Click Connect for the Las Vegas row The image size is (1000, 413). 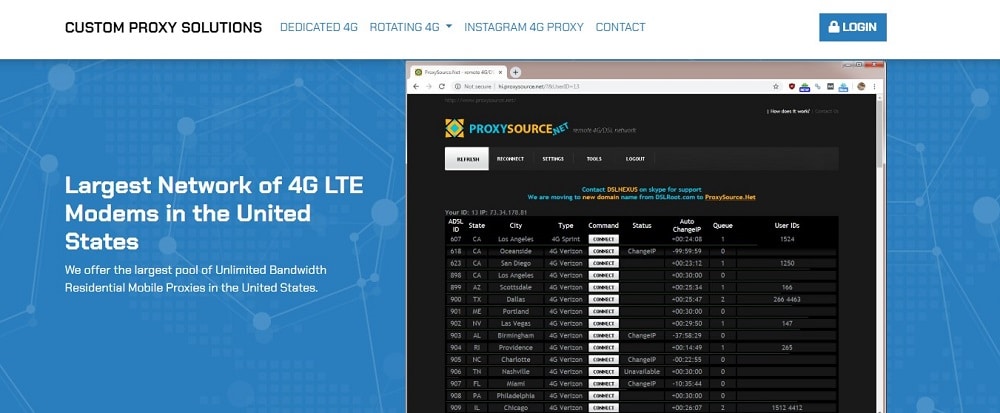coord(603,324)
